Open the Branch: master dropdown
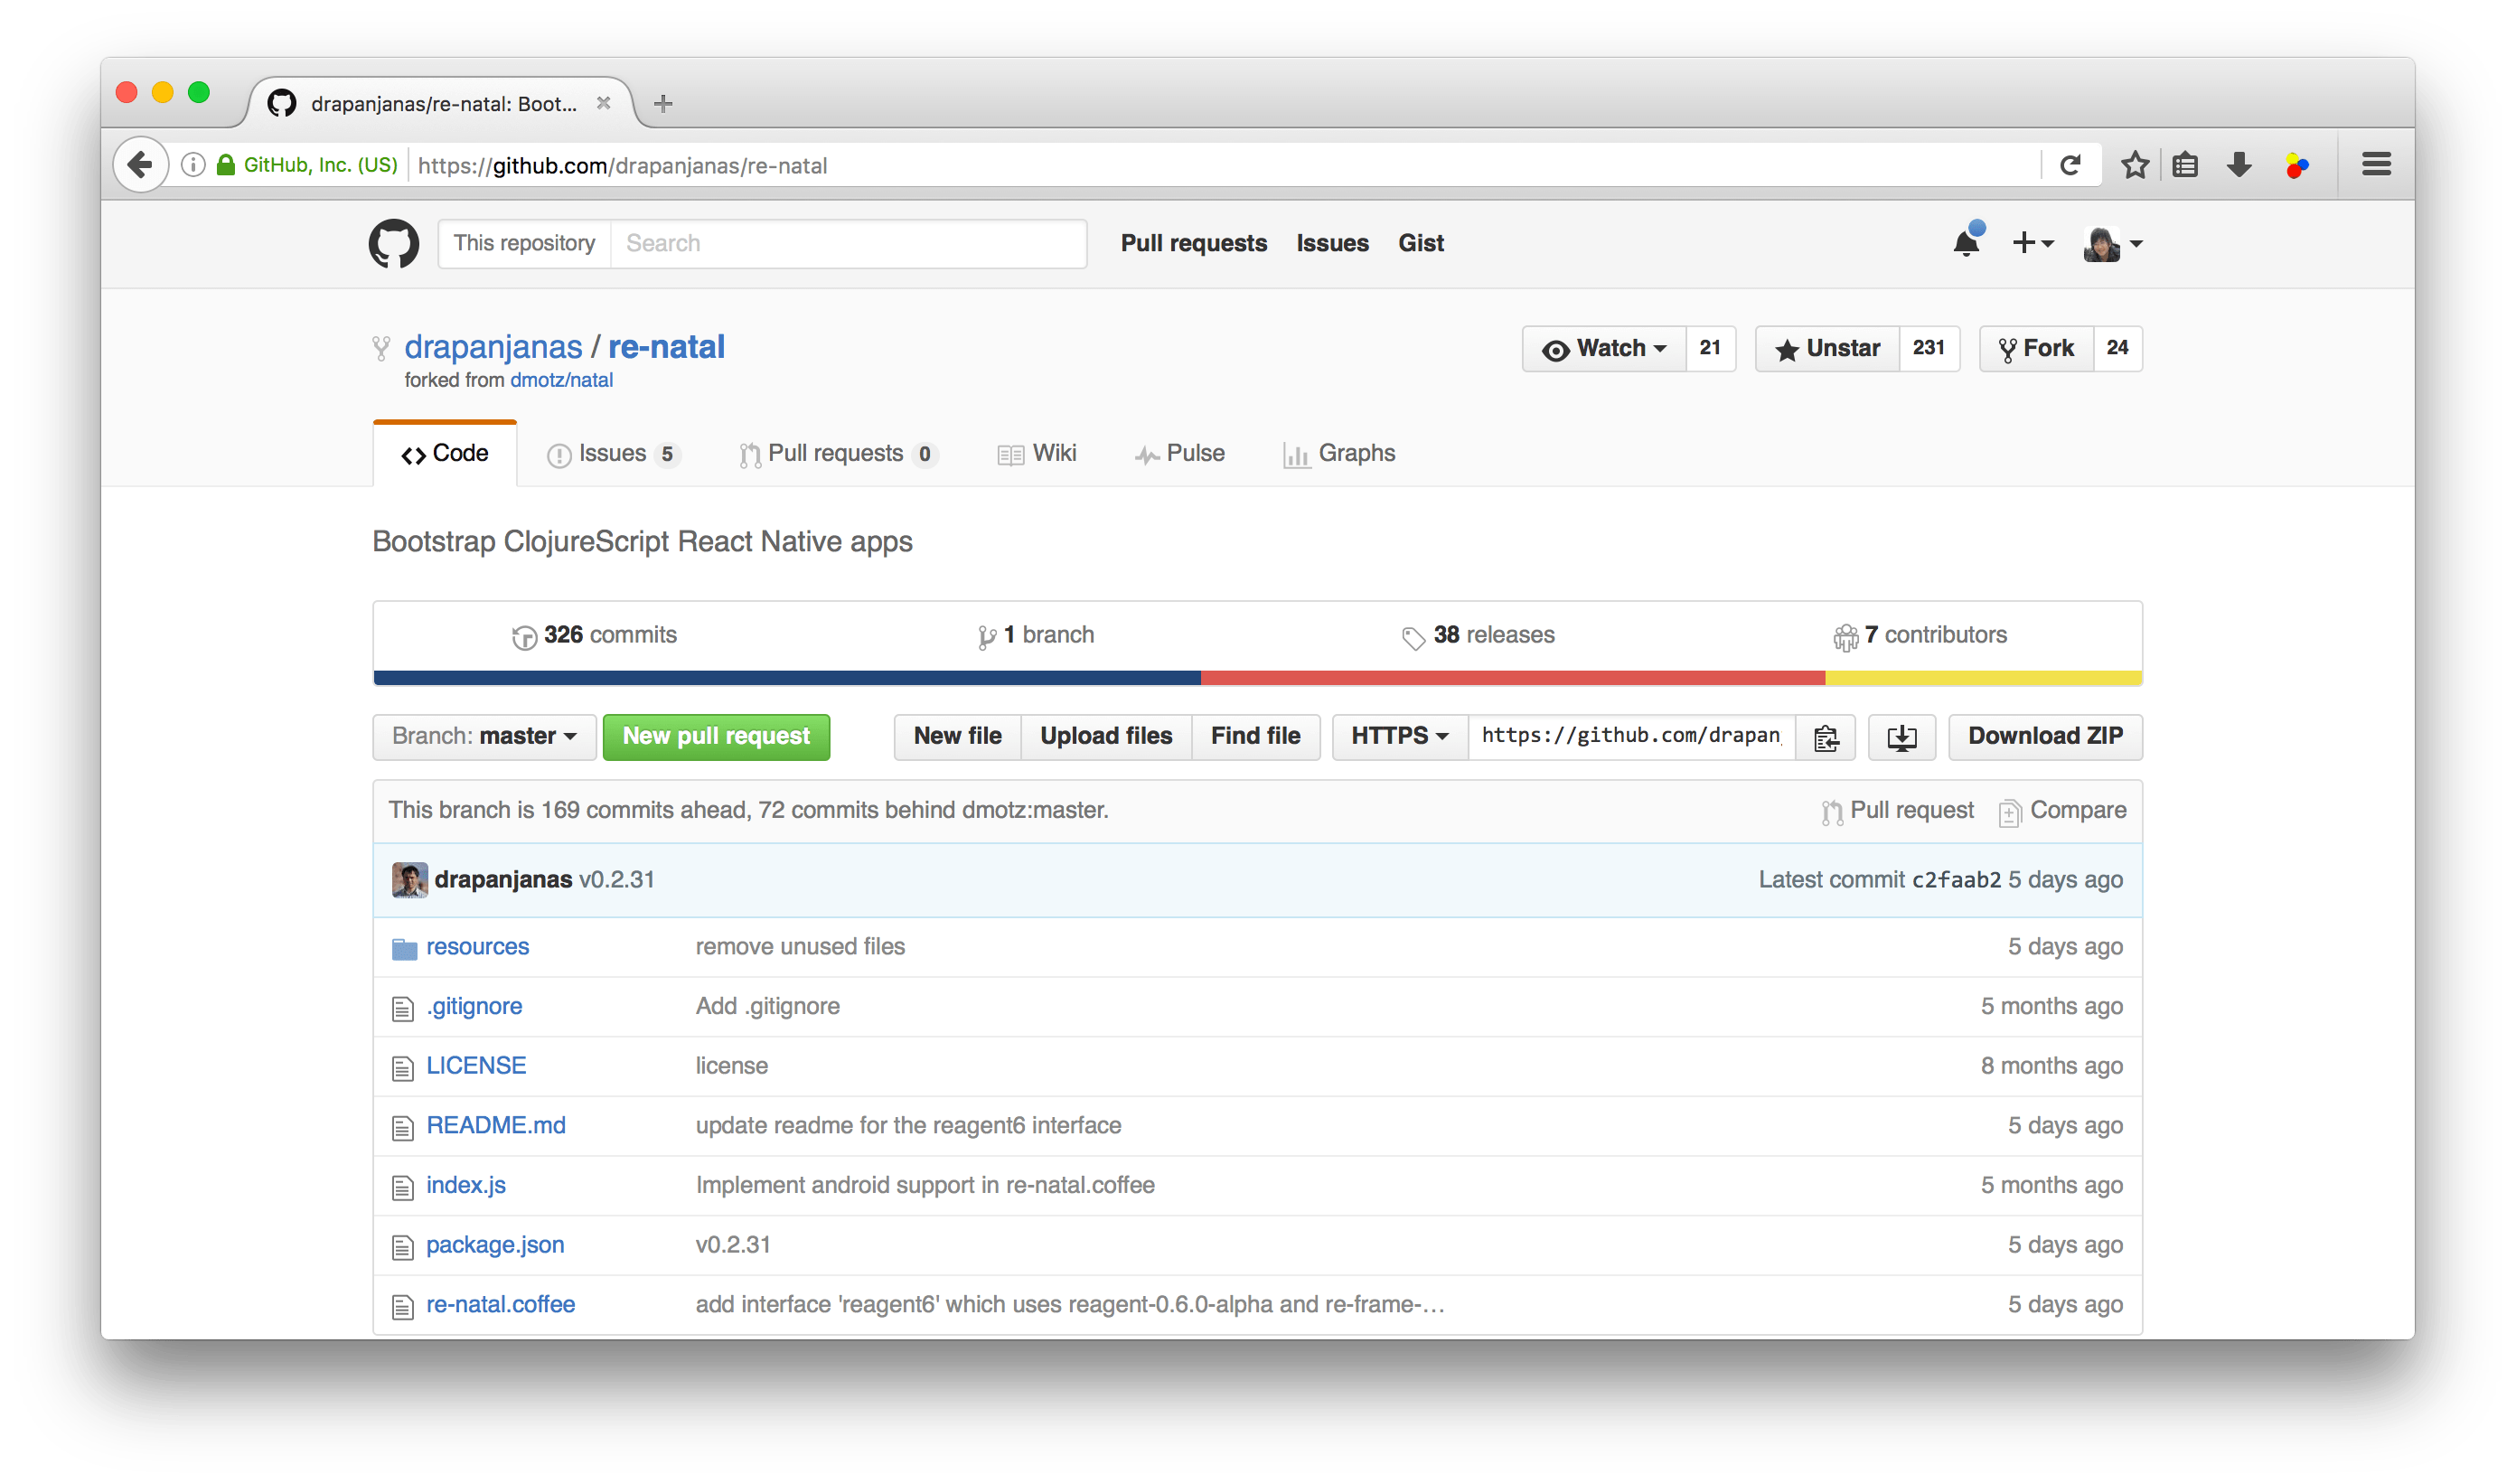2516x1484 pixels. [x=484, y=737]
